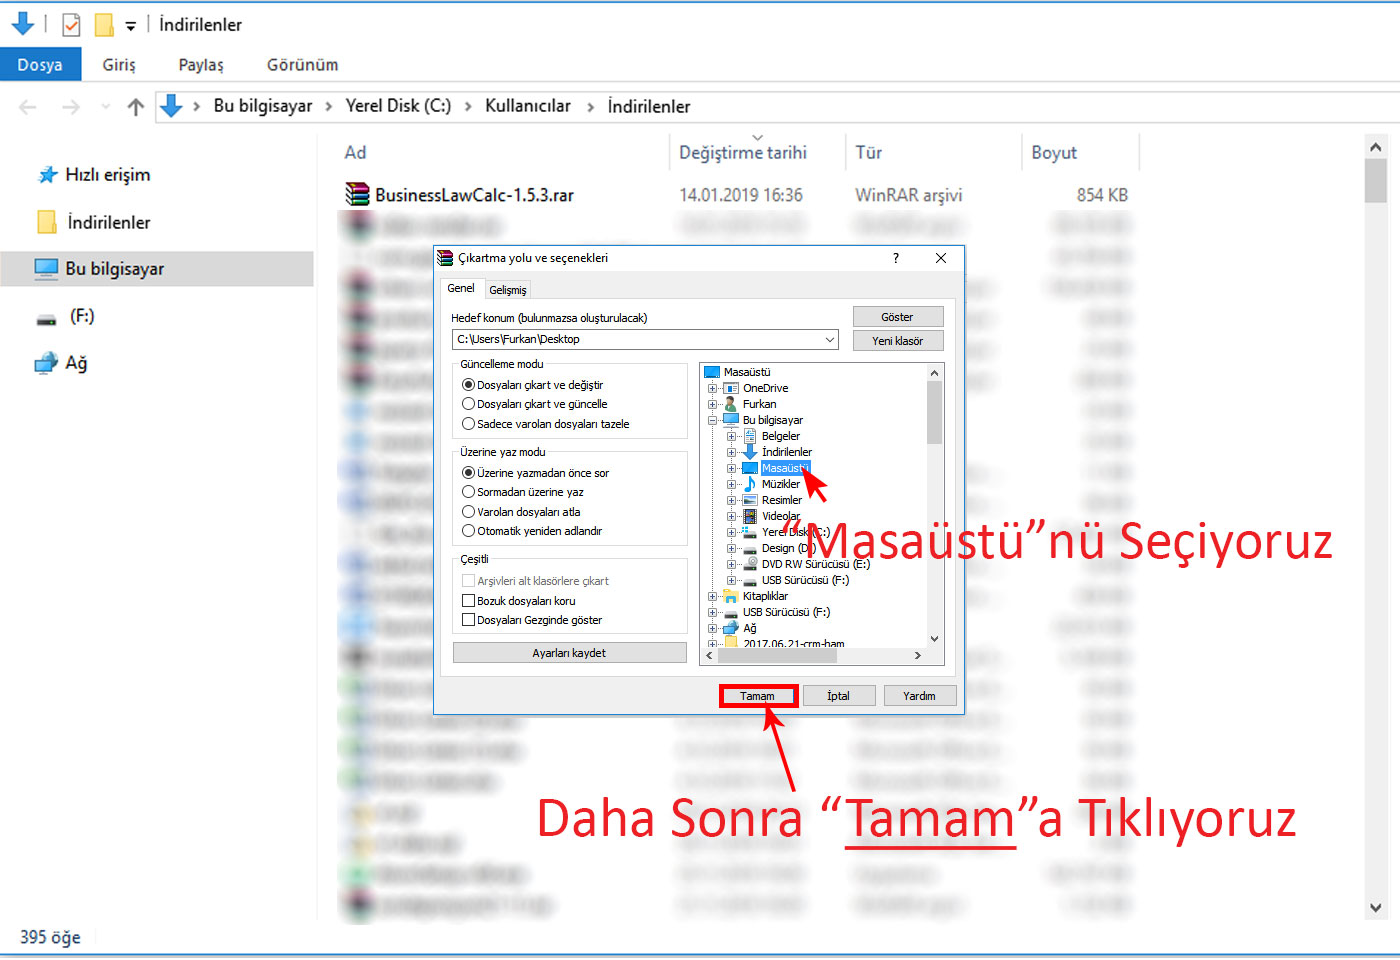Select Dosyaları çıkart ve güncelle option

tap(468, 404)
